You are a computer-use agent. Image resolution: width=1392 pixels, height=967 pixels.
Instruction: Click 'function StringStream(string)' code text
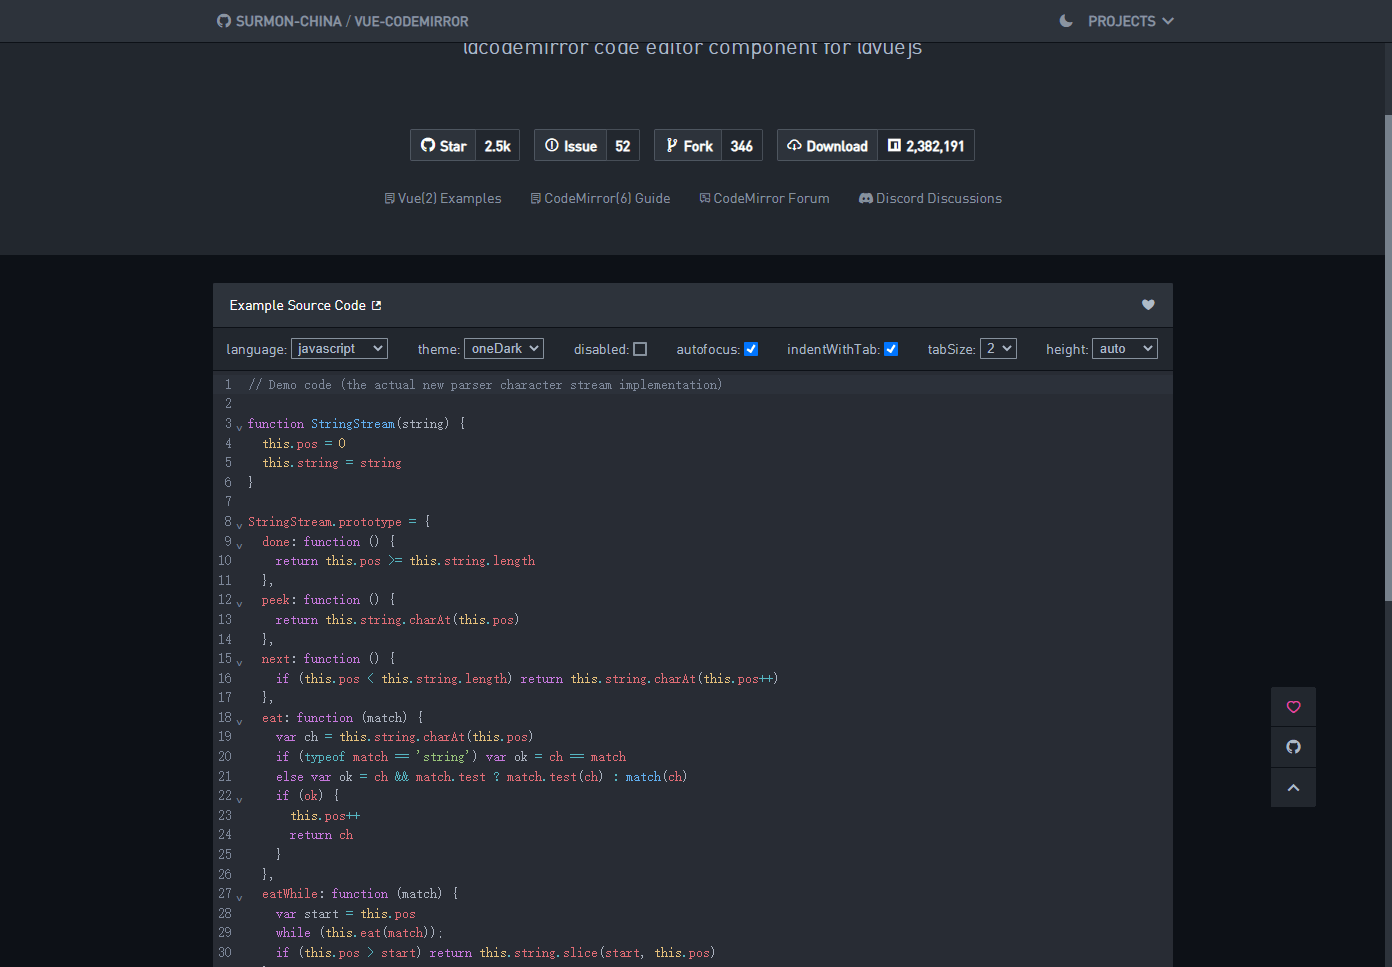348,424
